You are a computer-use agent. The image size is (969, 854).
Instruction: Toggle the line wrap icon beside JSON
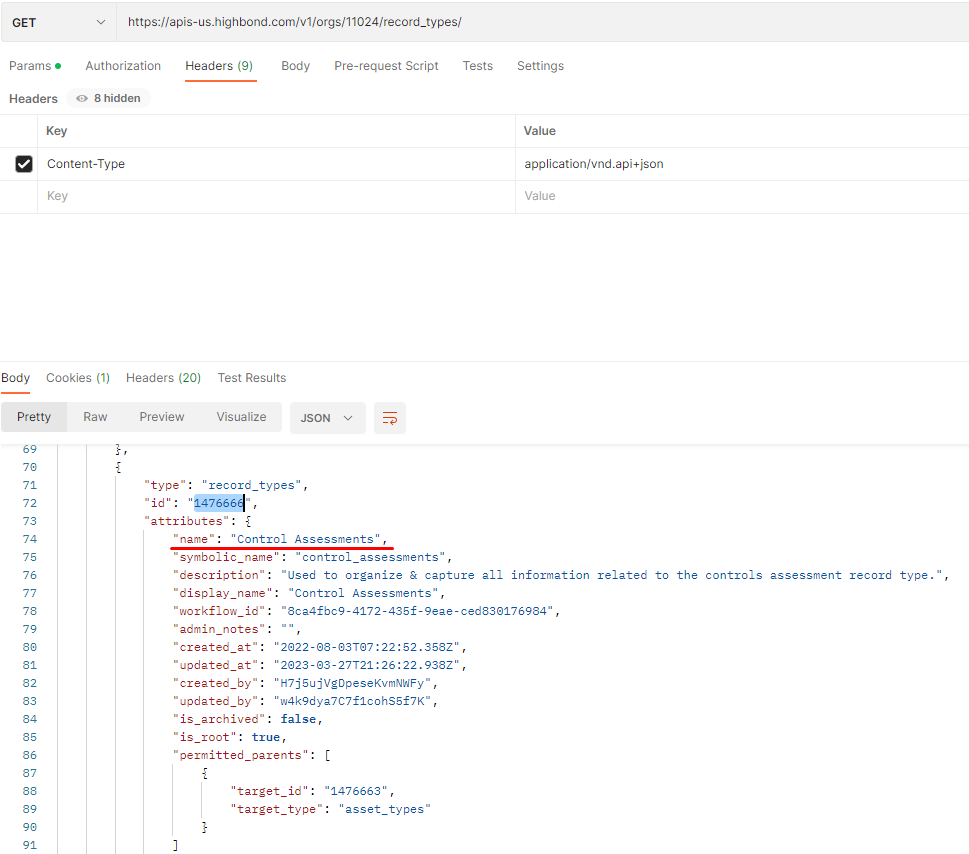[x=390, y=418]
